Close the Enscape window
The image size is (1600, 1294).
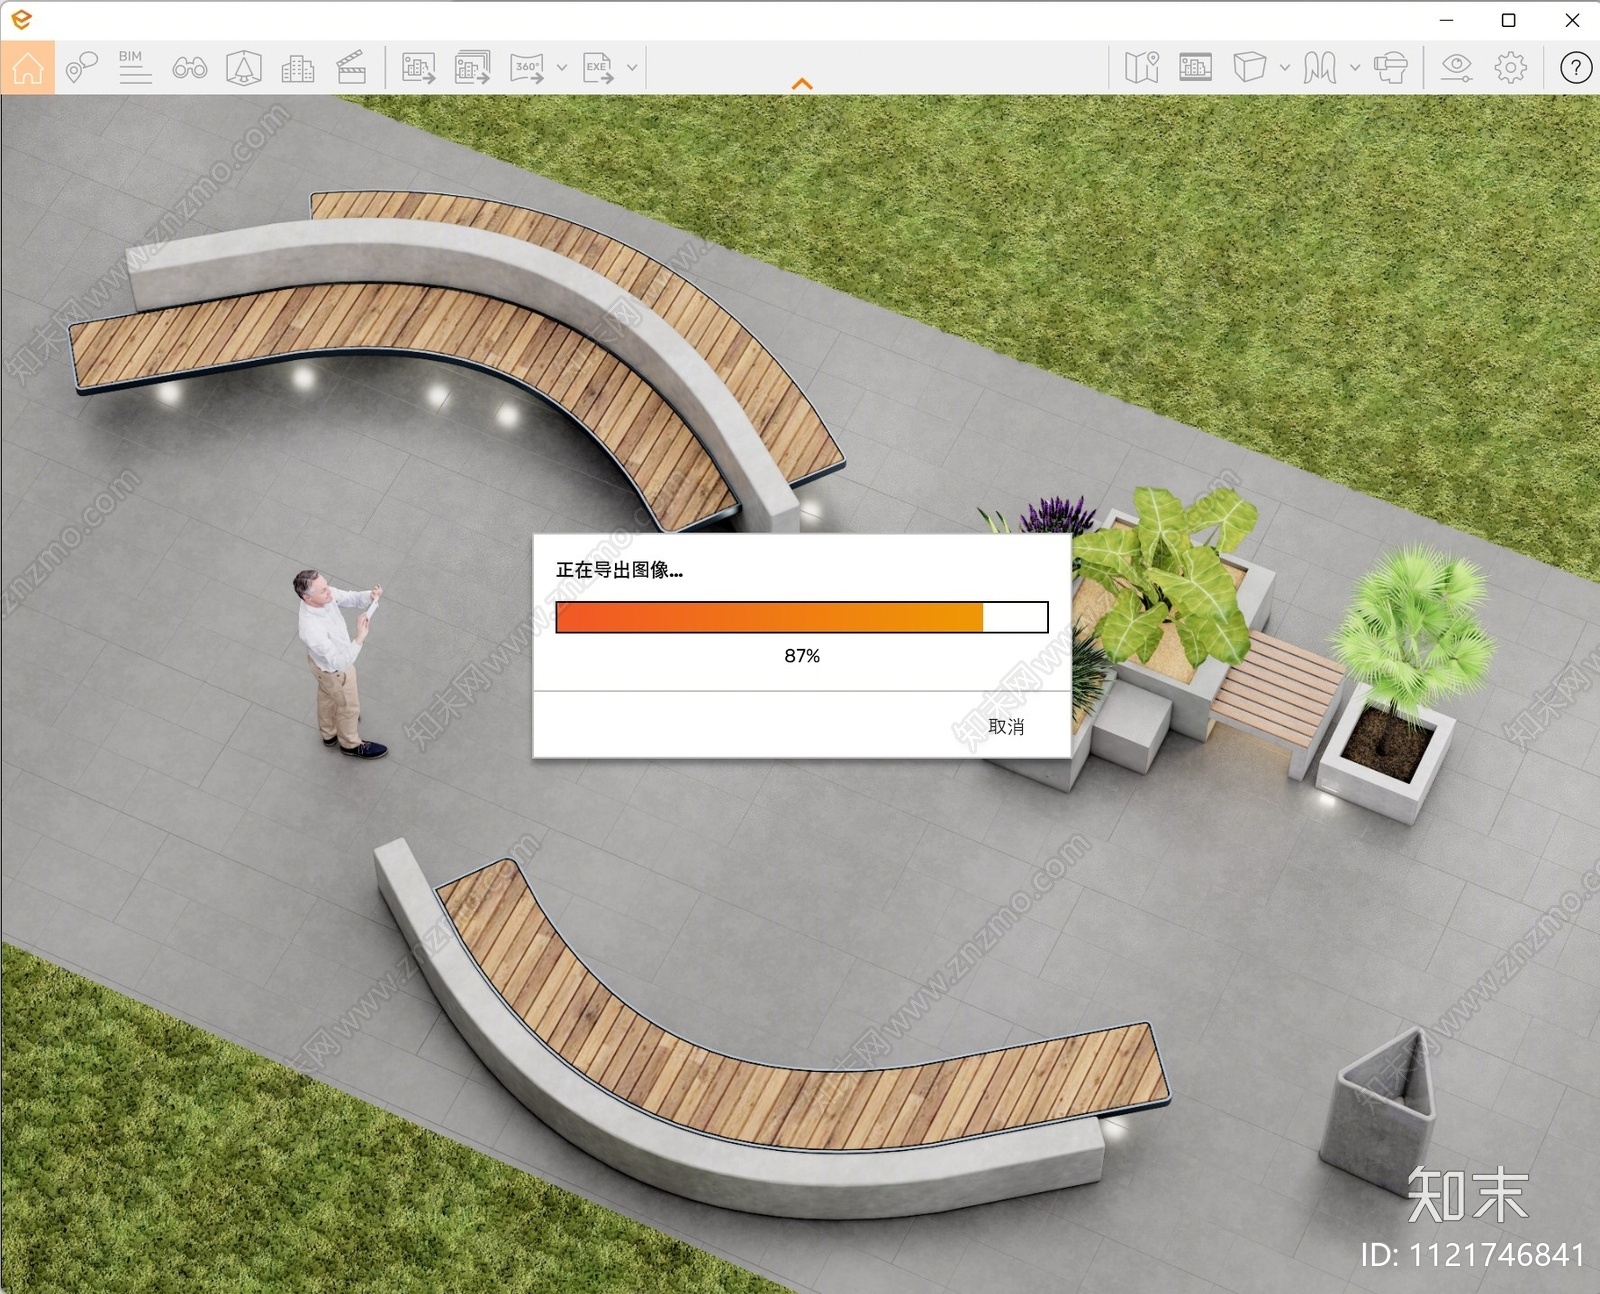(x=1572, y=20)
